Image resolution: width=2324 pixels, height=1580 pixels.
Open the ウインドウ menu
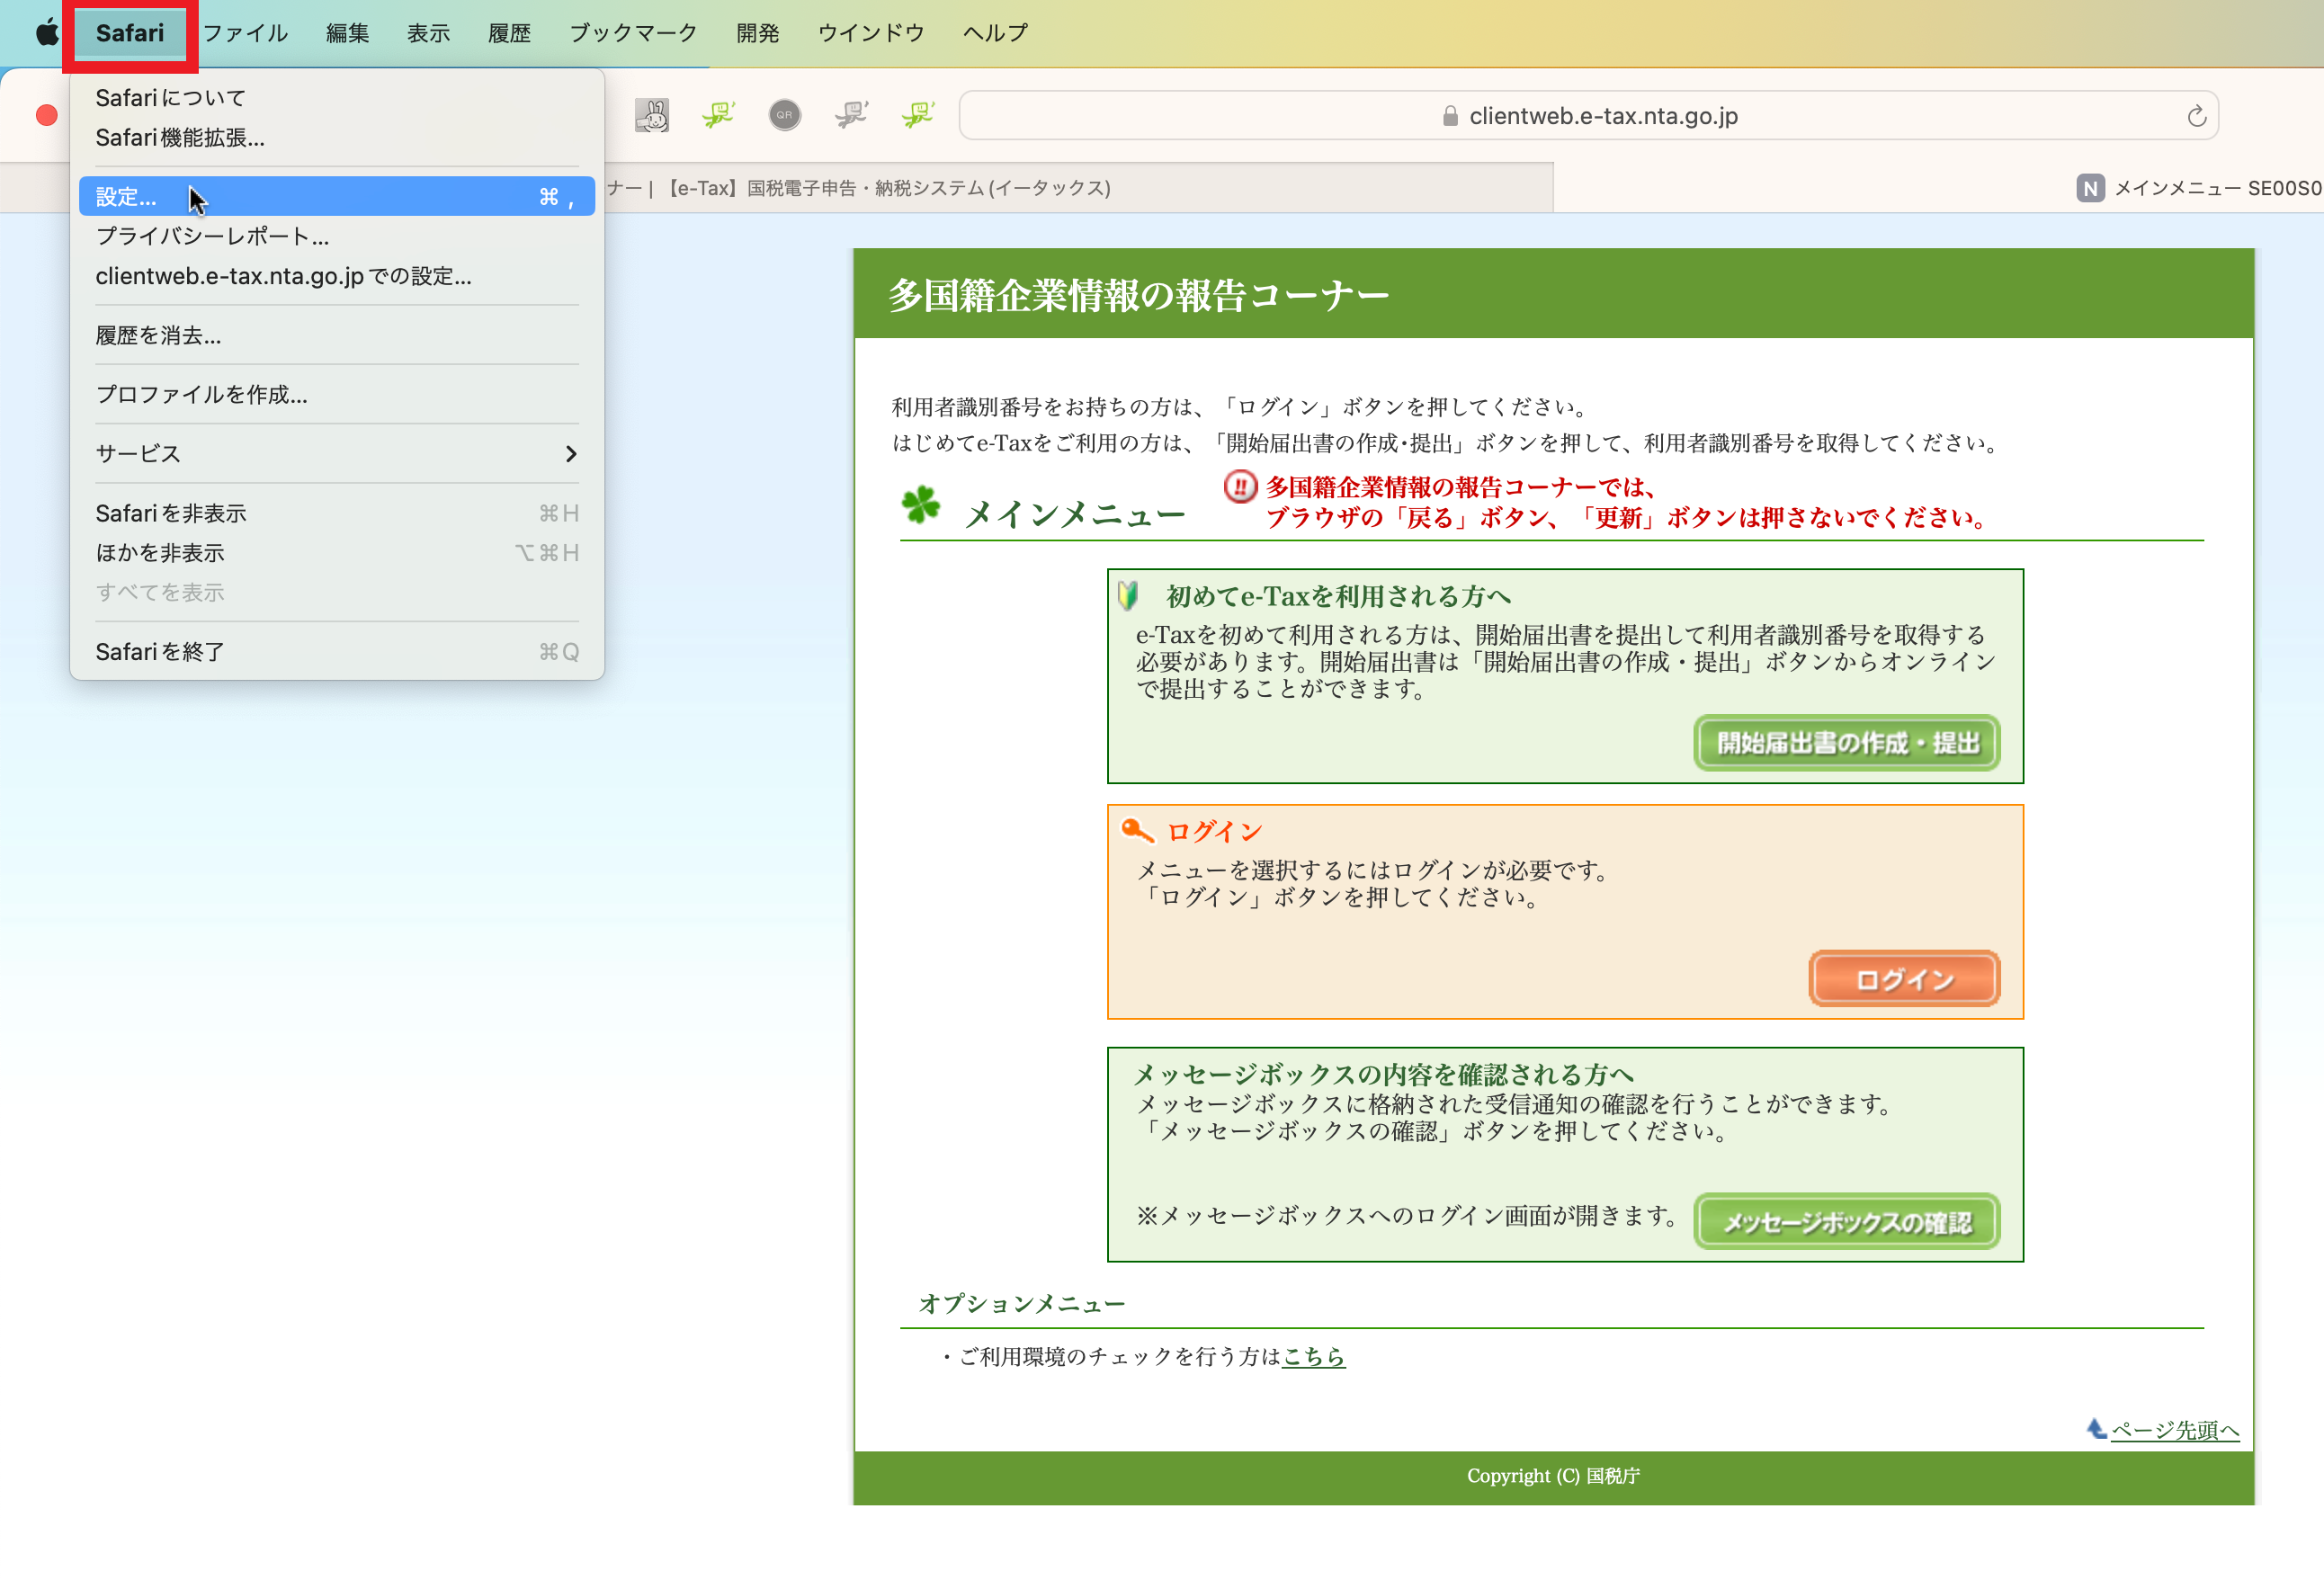pos(871,33)
